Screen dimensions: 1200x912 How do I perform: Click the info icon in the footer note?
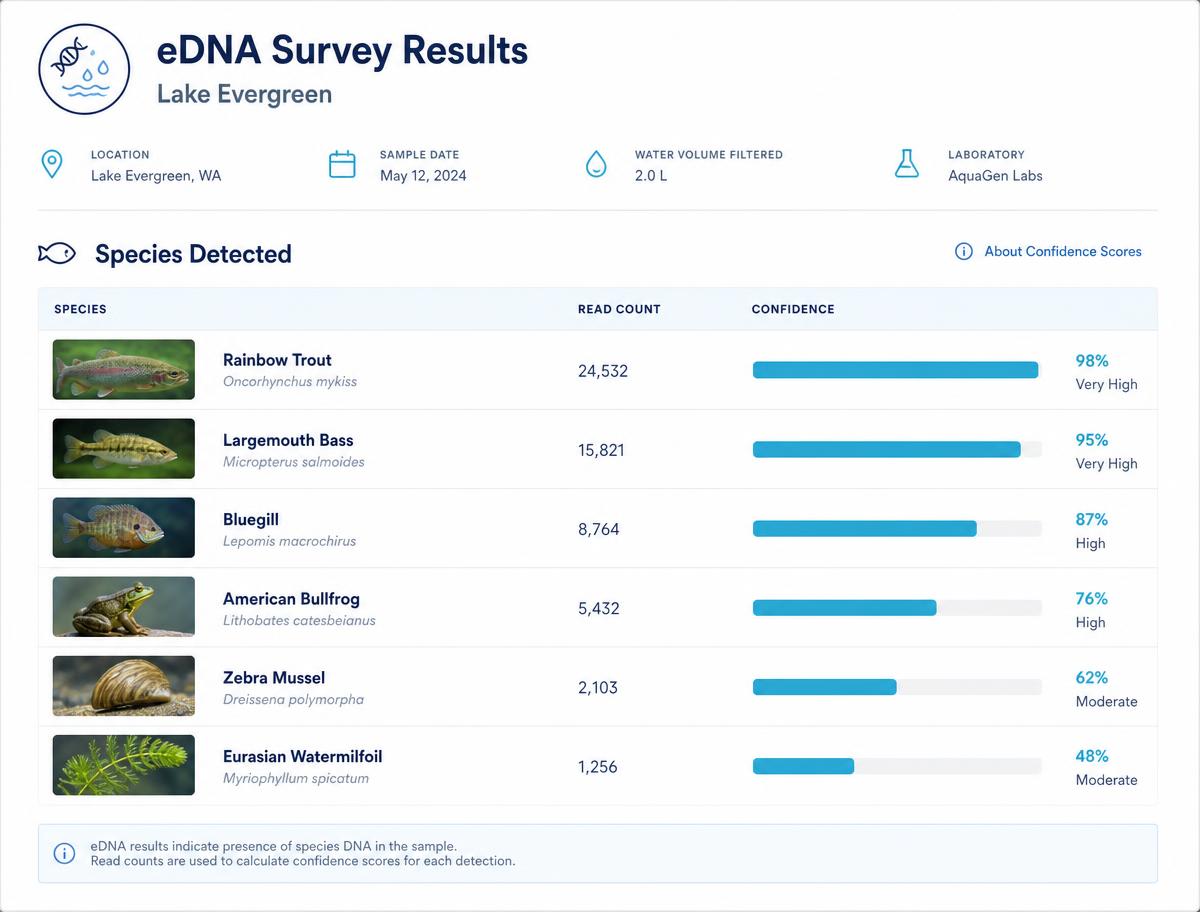click(64, 853)
